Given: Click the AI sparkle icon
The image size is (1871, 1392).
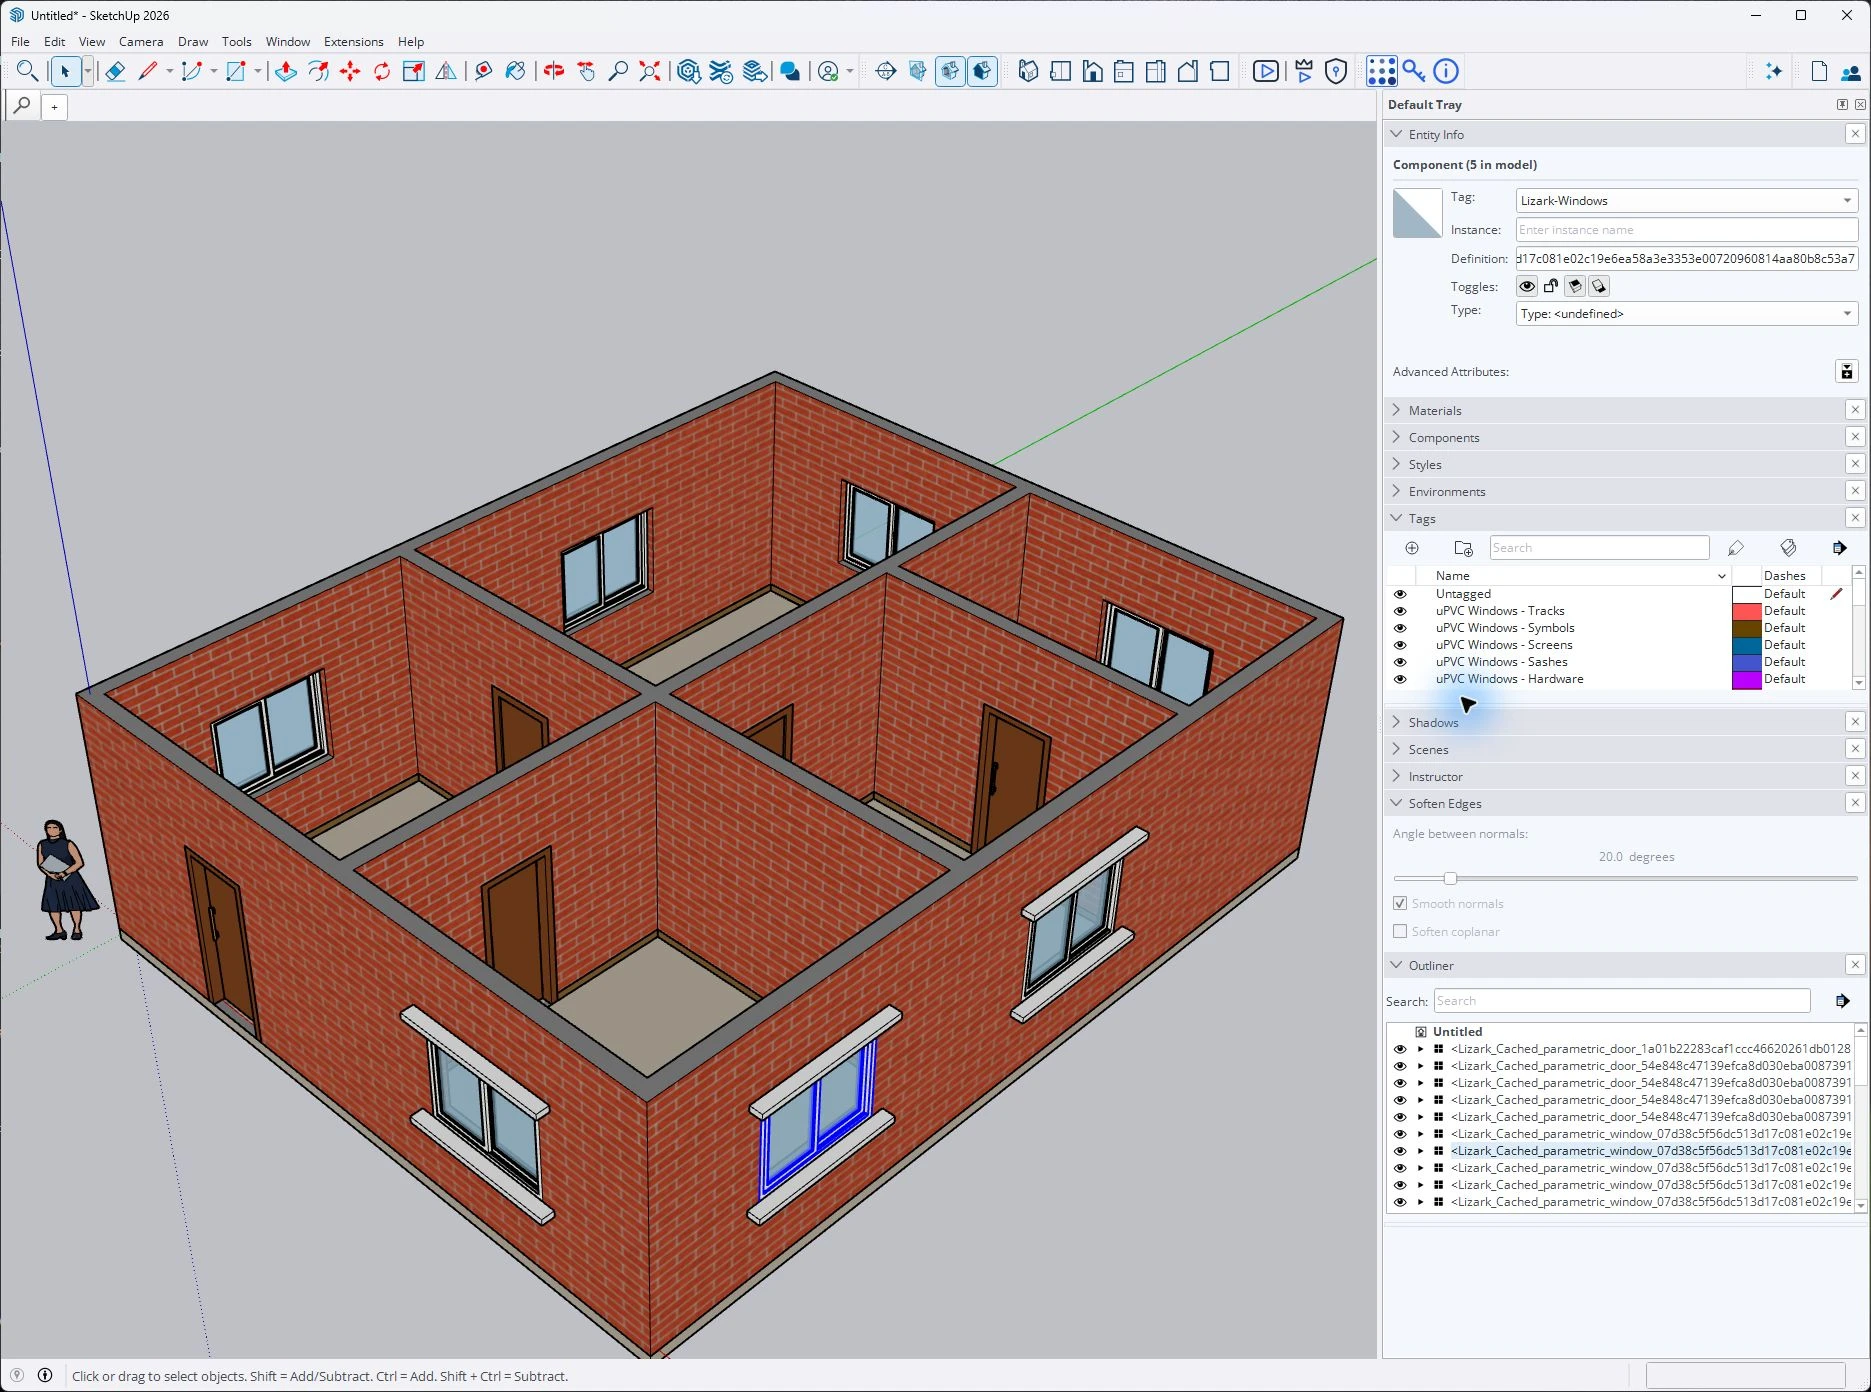Looking at the screenshot, I should [1773, 71].
